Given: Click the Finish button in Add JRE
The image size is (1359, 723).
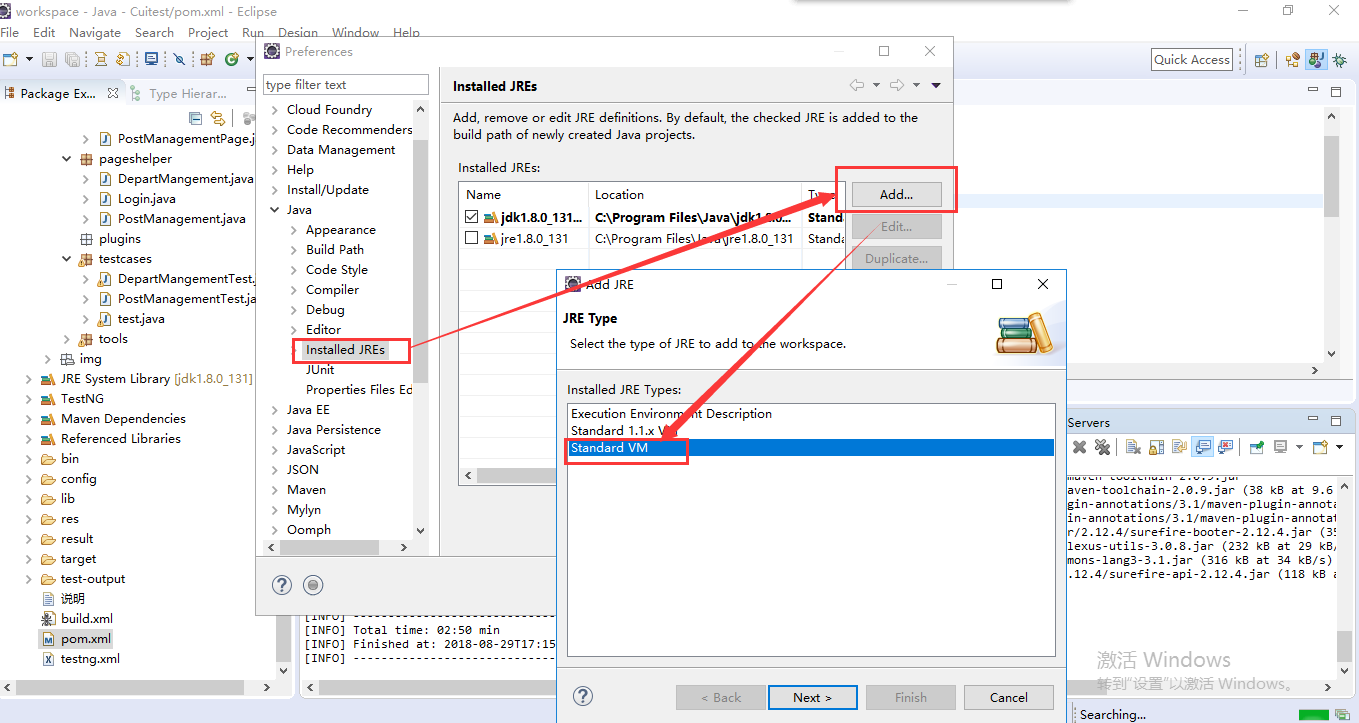Looking at the screenshot, I should point(911,697).
